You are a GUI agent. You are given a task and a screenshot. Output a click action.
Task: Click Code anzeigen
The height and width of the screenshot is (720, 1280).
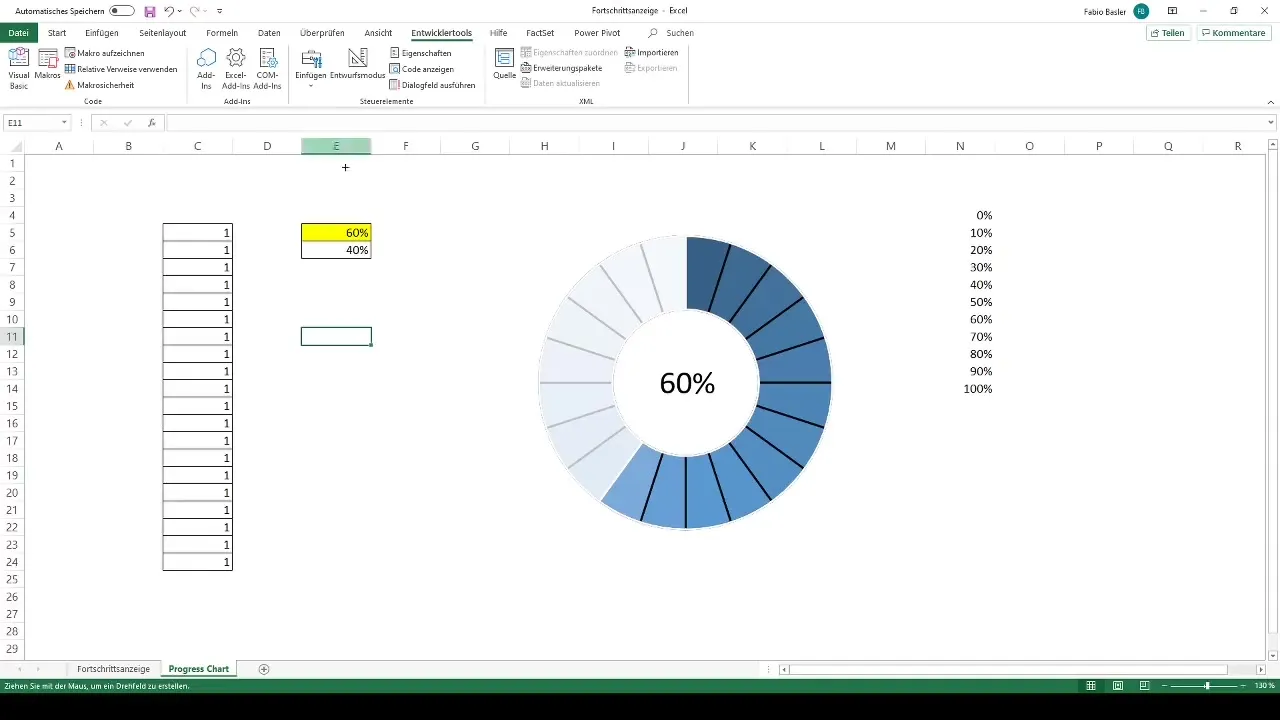(x=420, y=69)
